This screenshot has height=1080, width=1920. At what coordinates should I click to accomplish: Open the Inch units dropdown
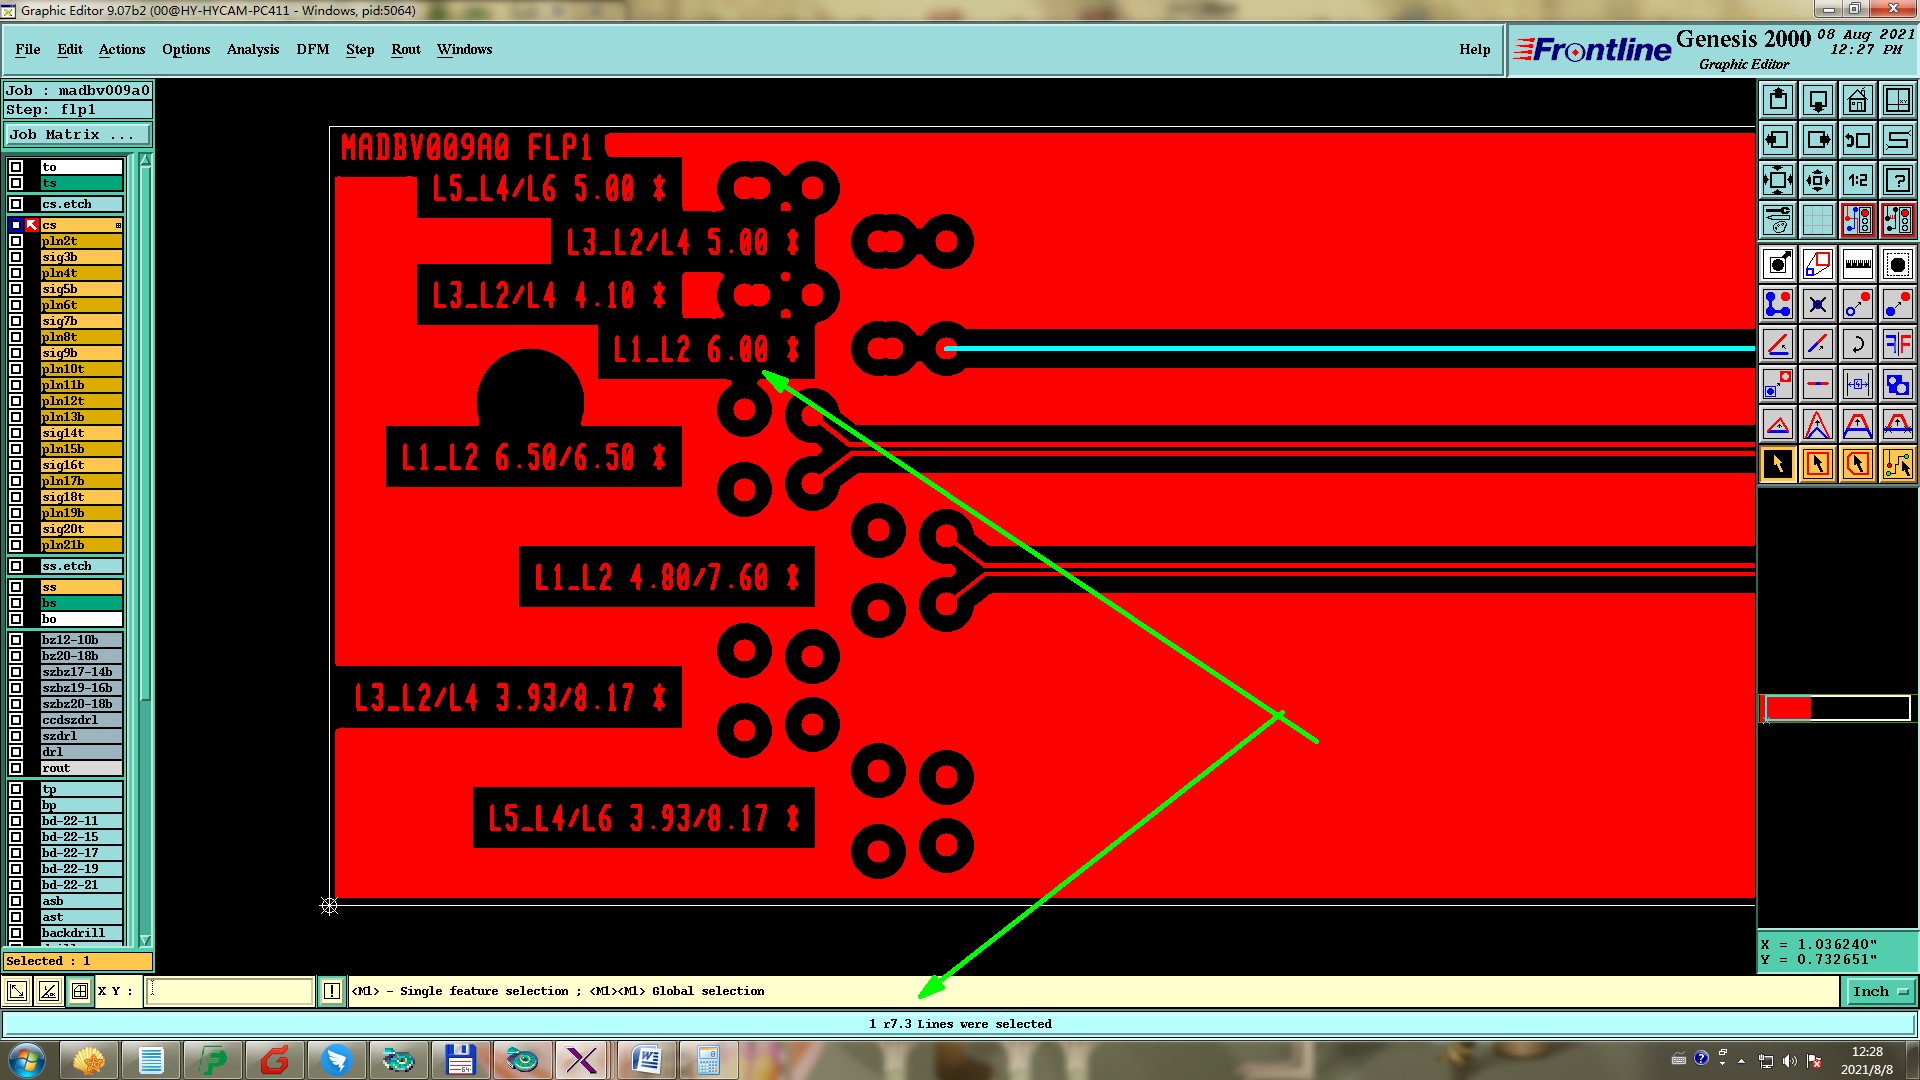pos(1879,992)
